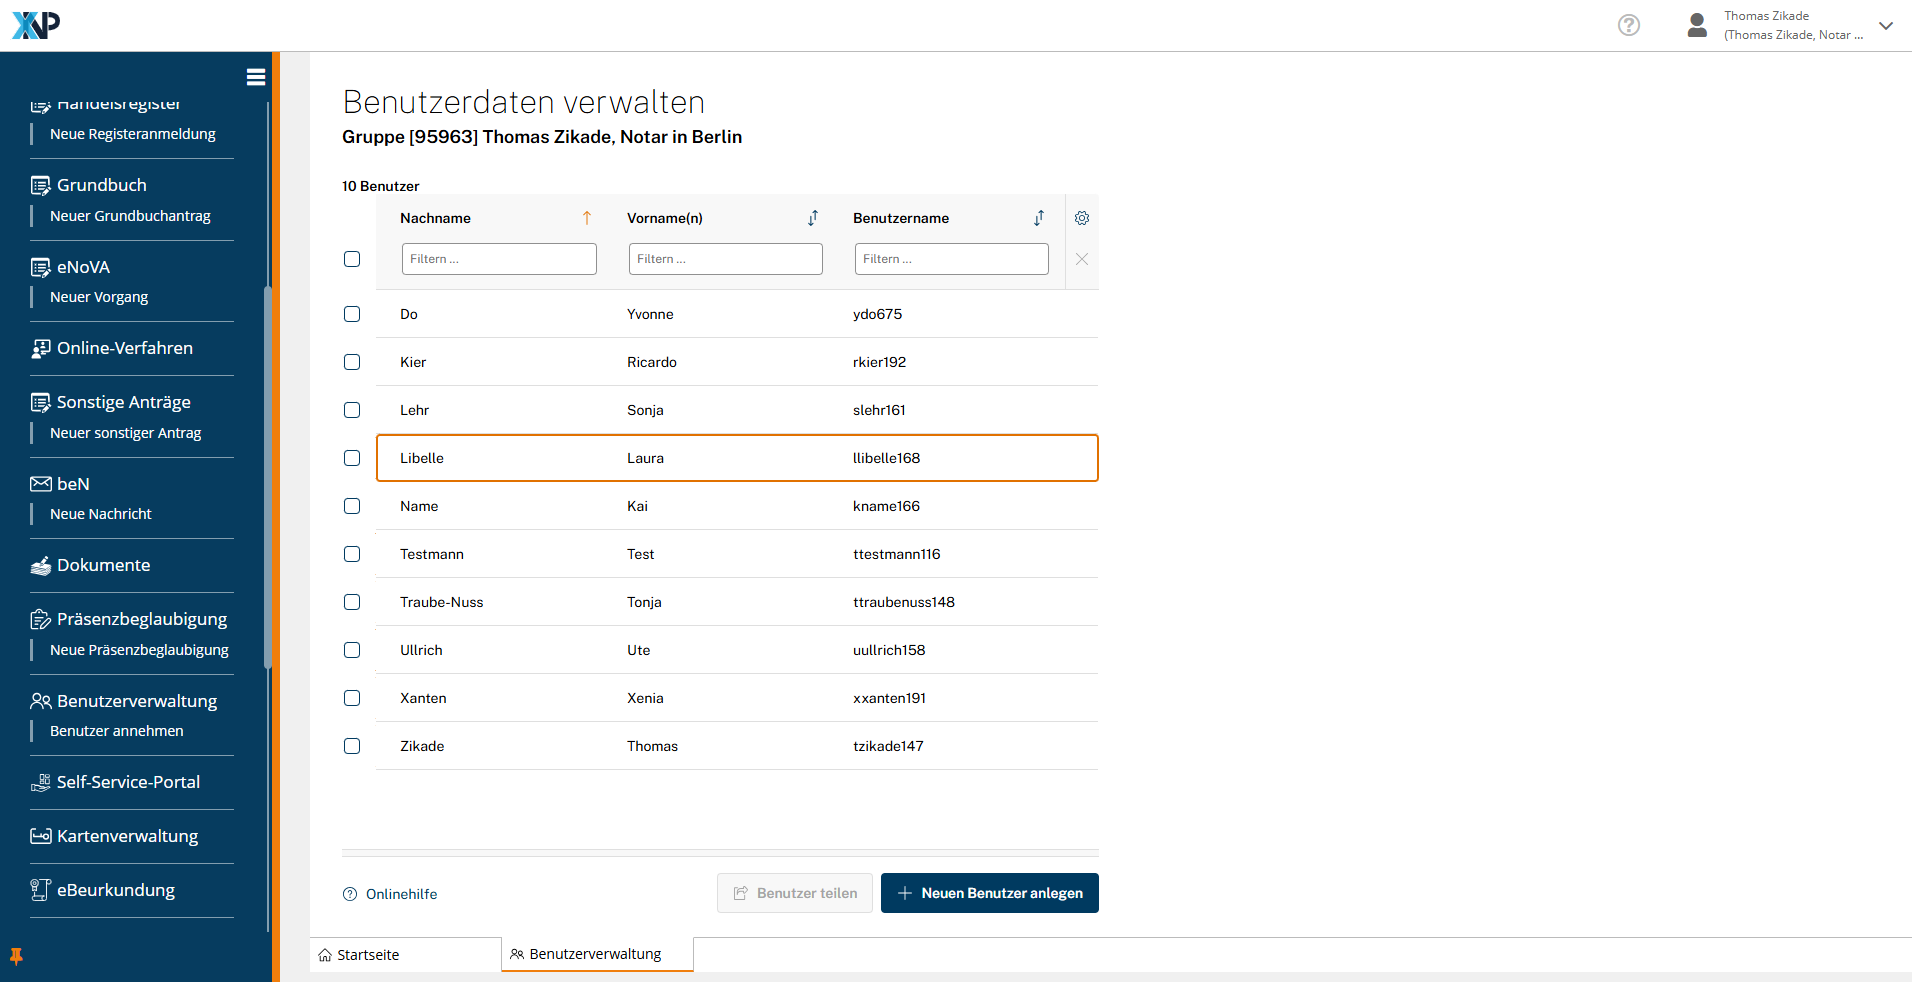Open table column settings gear icon

point(1081,218)
